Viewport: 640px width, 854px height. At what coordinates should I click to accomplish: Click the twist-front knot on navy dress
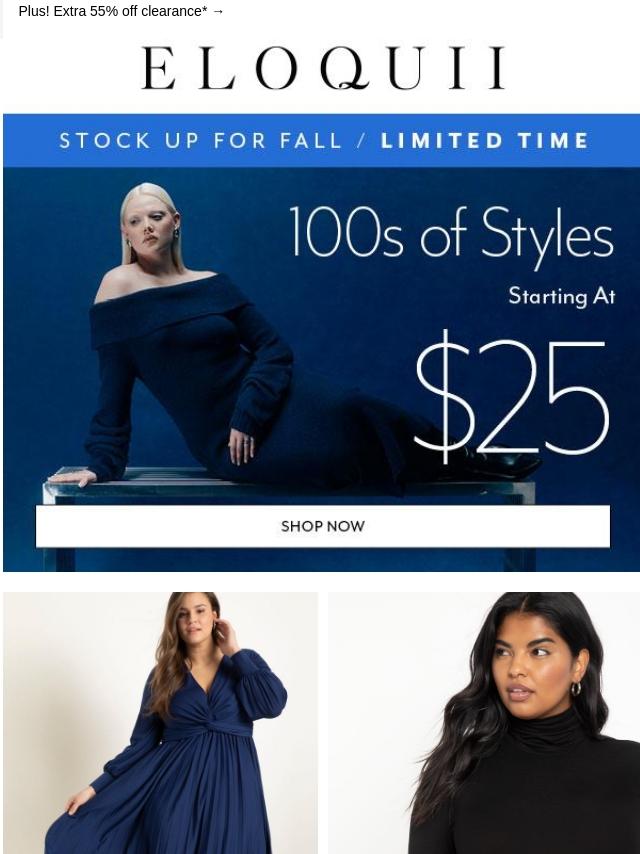[x=210, y=716]
